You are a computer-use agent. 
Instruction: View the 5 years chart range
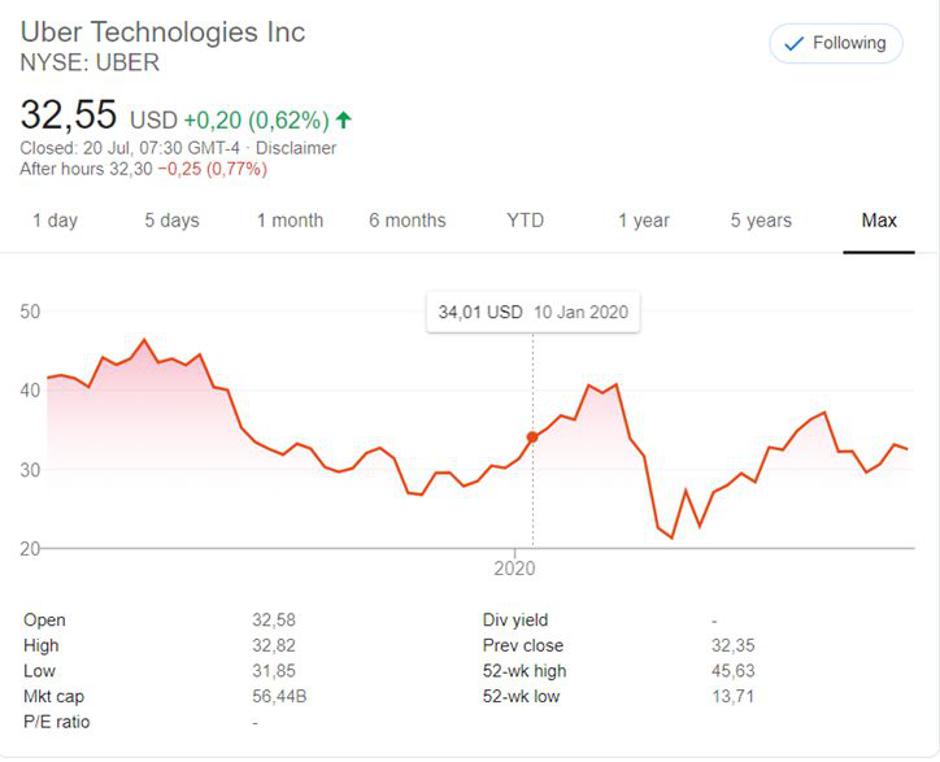pos(761,221)
